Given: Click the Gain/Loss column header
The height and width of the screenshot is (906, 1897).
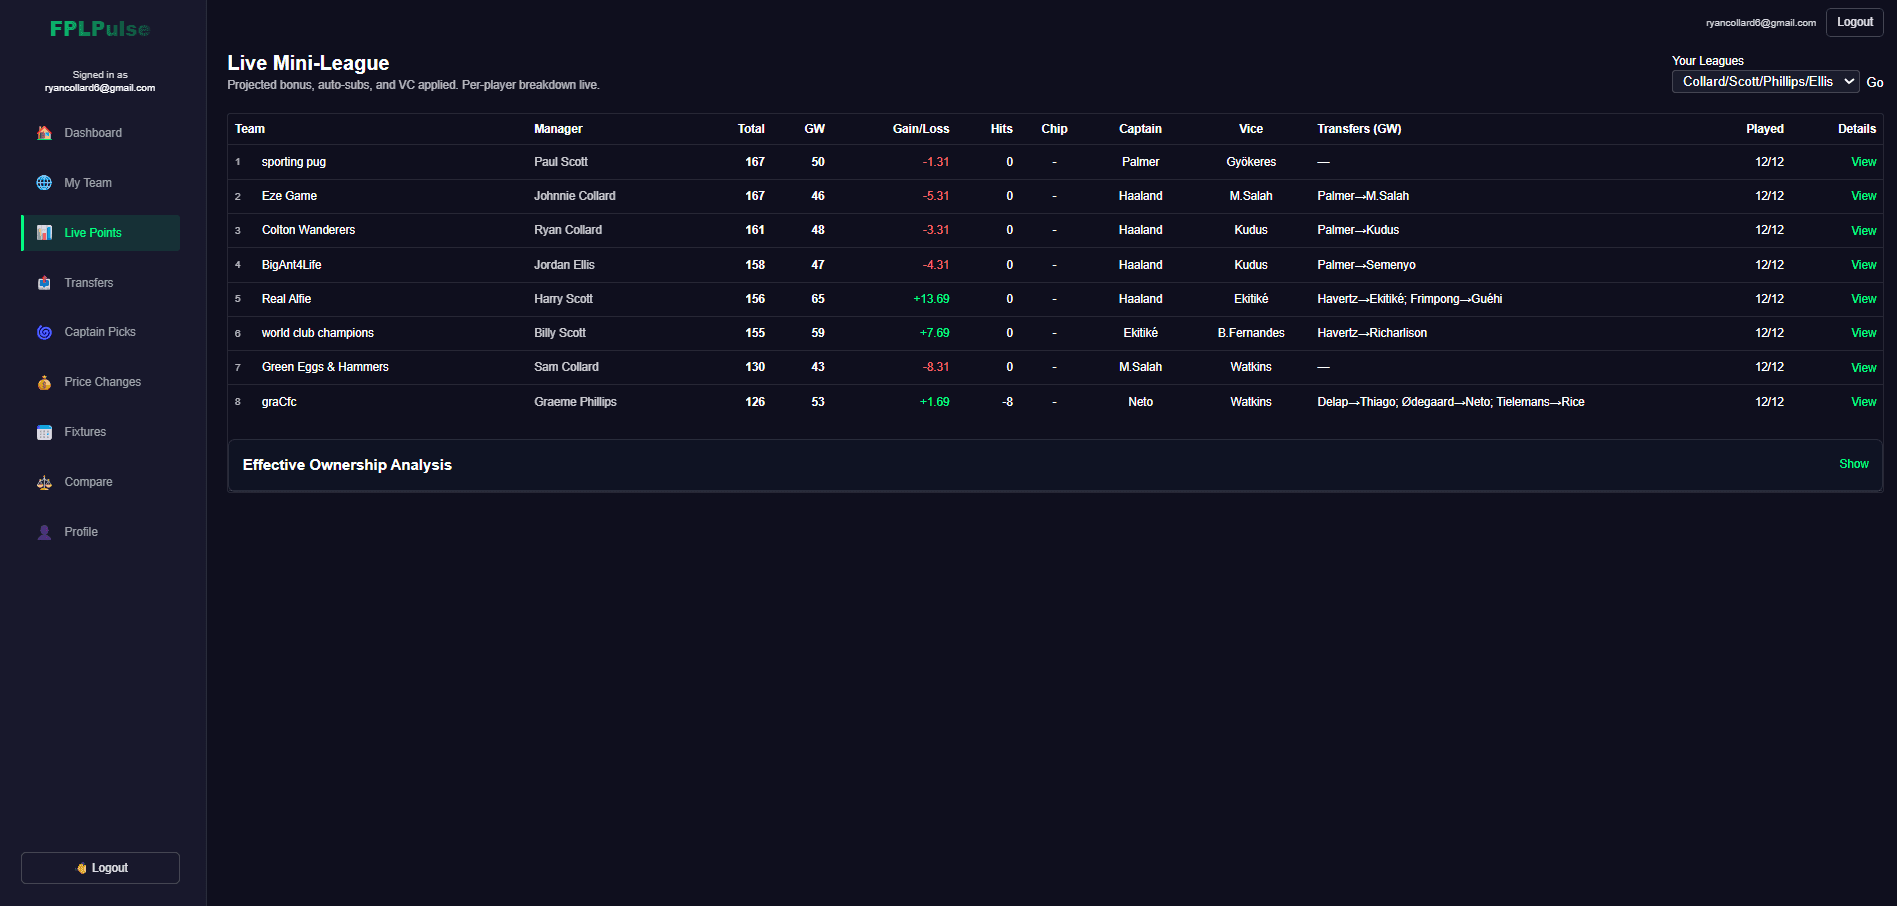Looking at the screenshot, I should click(x=920, y=129).
